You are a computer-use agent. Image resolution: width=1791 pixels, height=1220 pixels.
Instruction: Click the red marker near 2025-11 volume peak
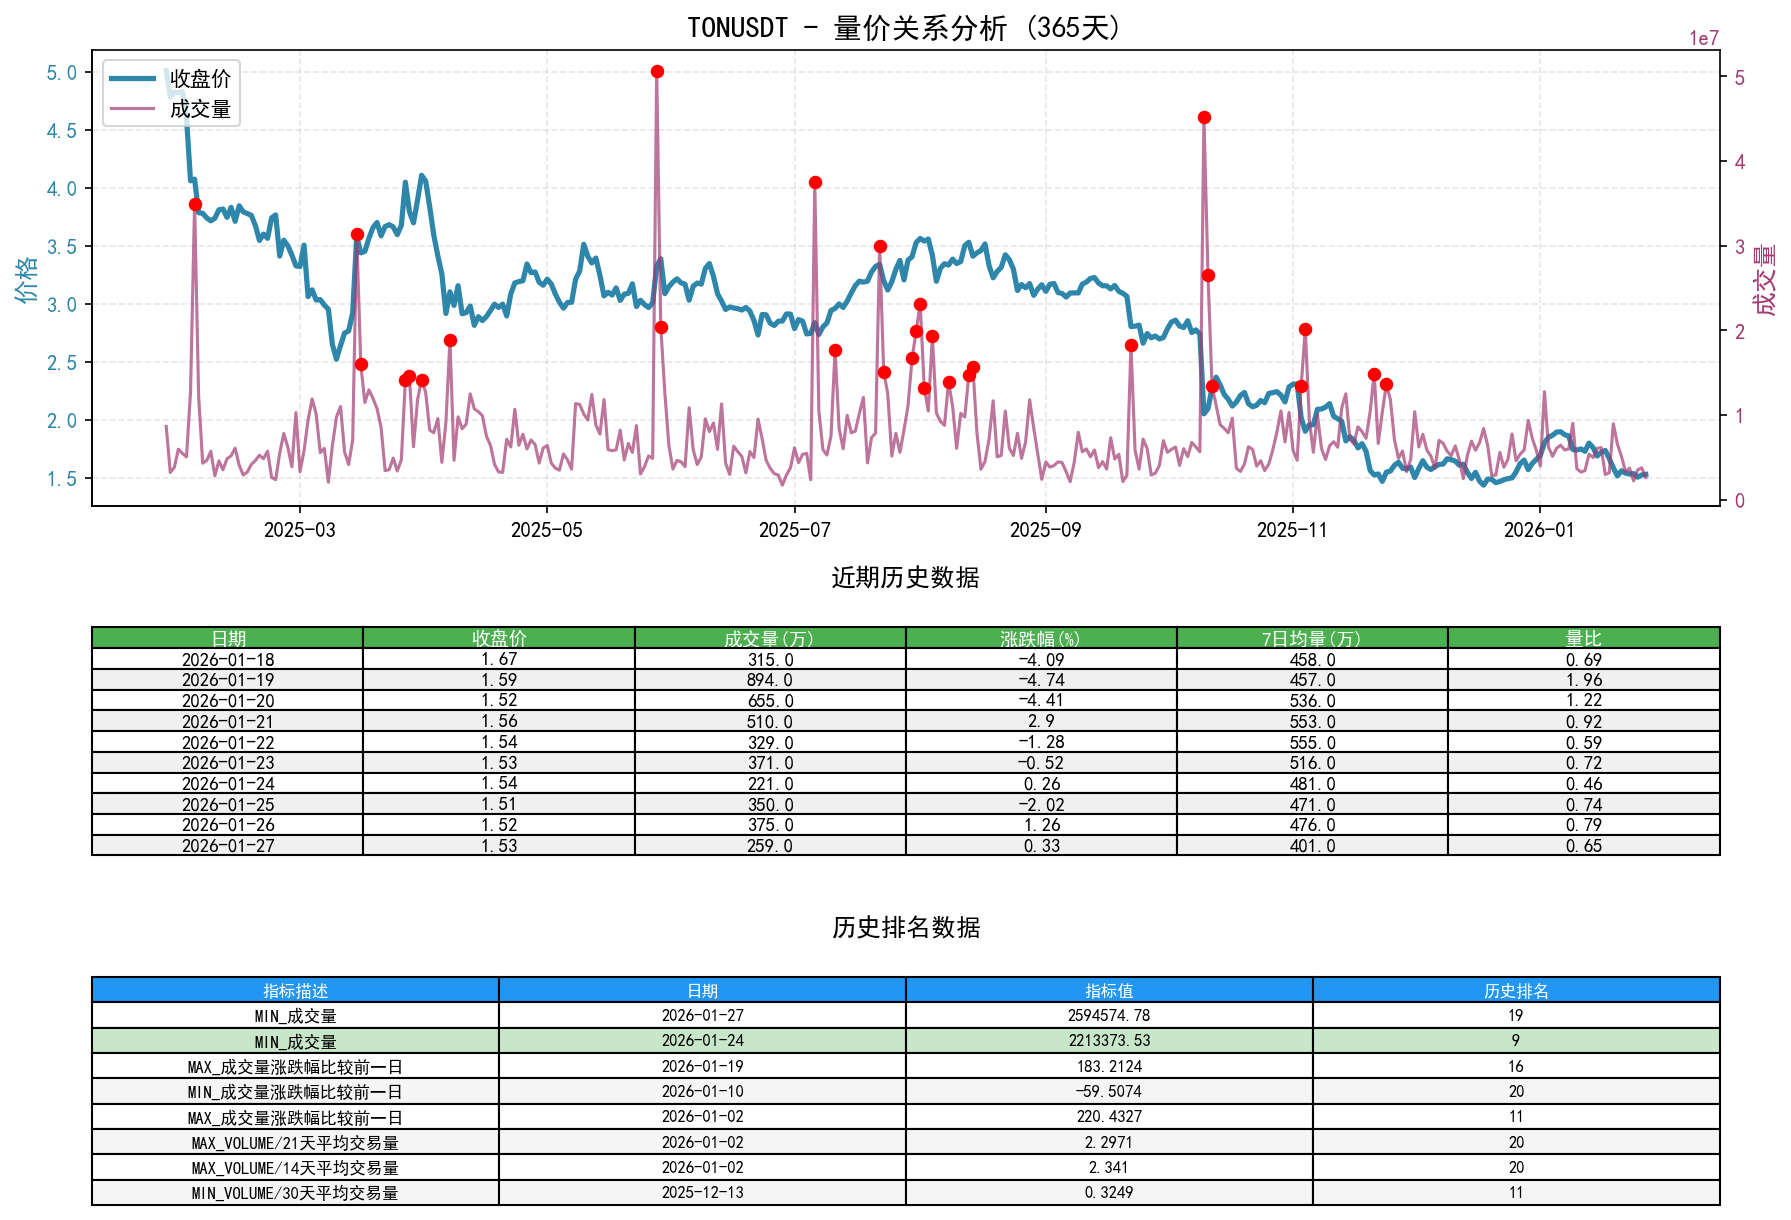(x=1305, y=327)
